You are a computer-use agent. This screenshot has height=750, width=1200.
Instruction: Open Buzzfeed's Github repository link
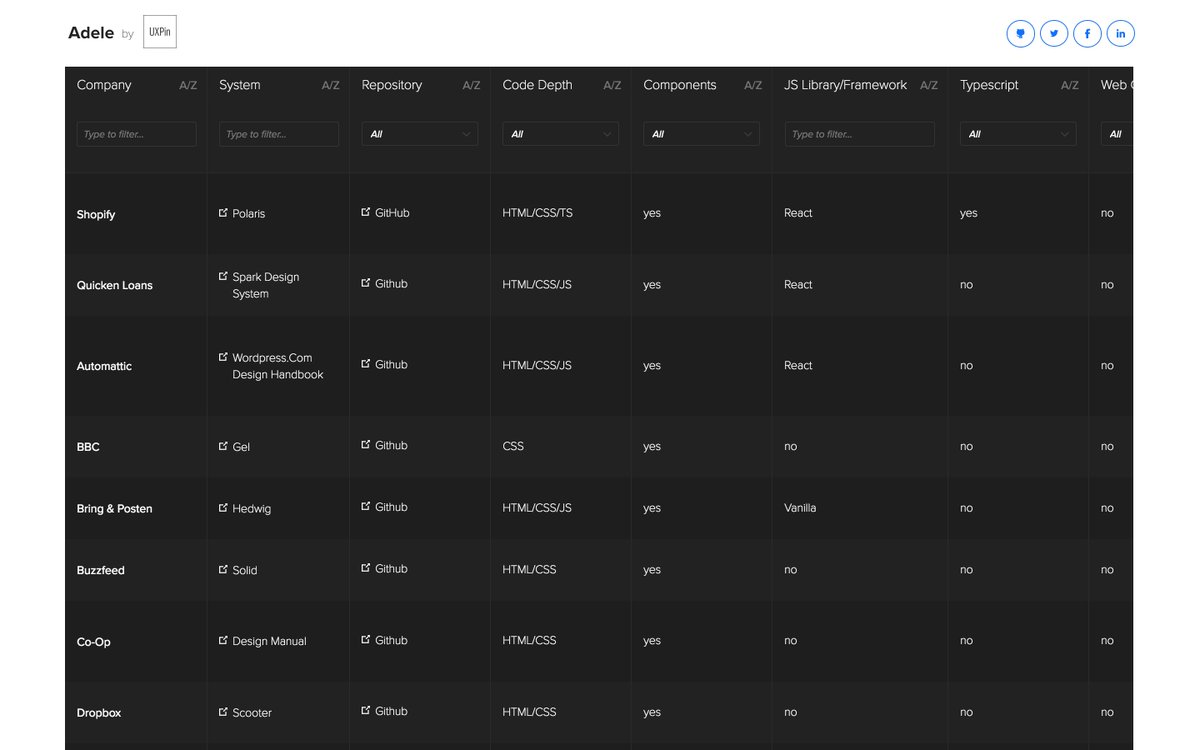(391, 569)
